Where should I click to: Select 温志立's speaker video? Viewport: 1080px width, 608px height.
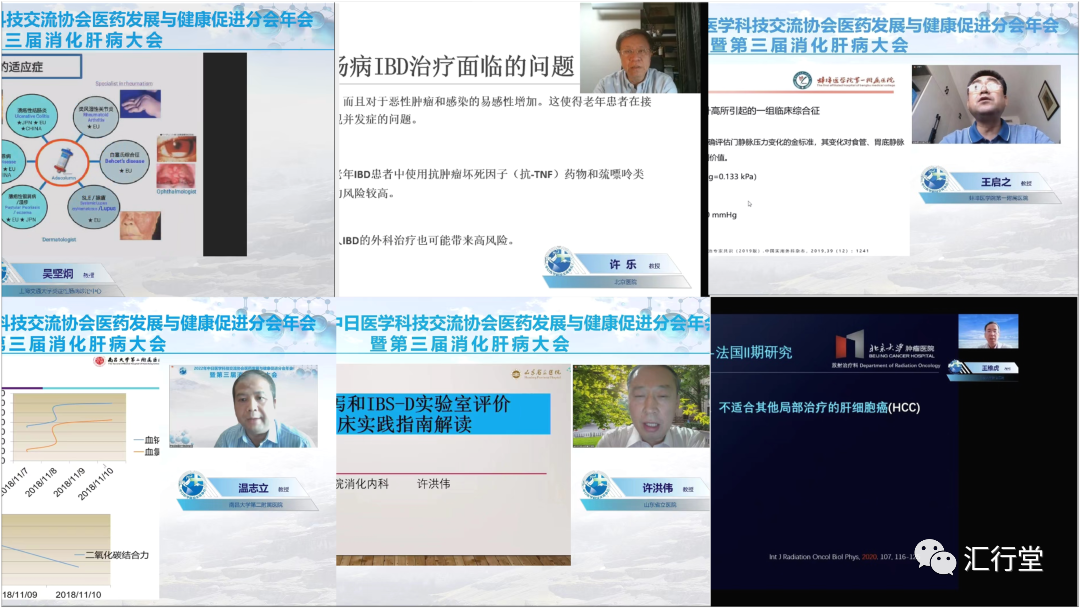click(x=243, y=406)
